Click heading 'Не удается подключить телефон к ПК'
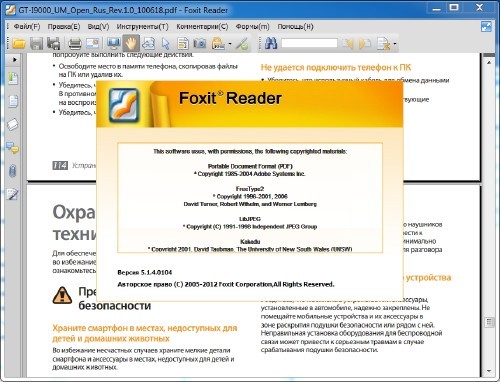This screenshot has width=500, height=382. pyautogui.click(x=336, y=67)
